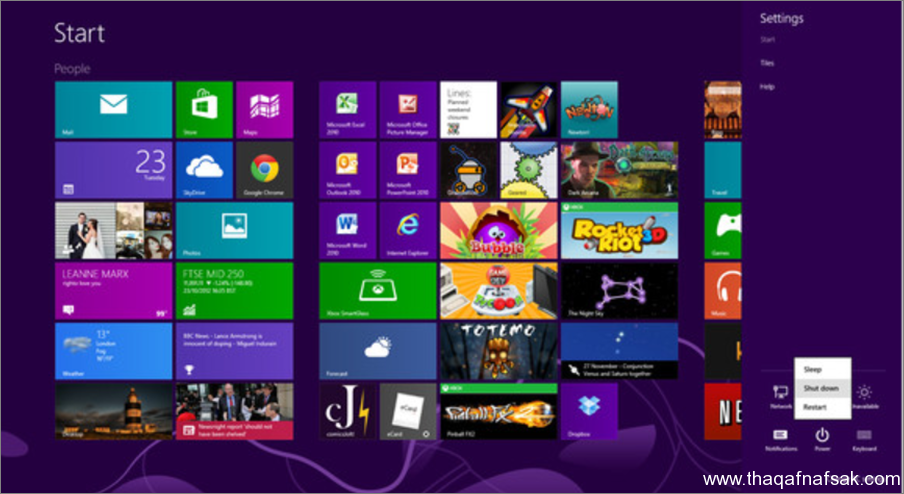Open the Venus and Saturn conjunction tile
904x494 pixels.
tap(620, 351)
